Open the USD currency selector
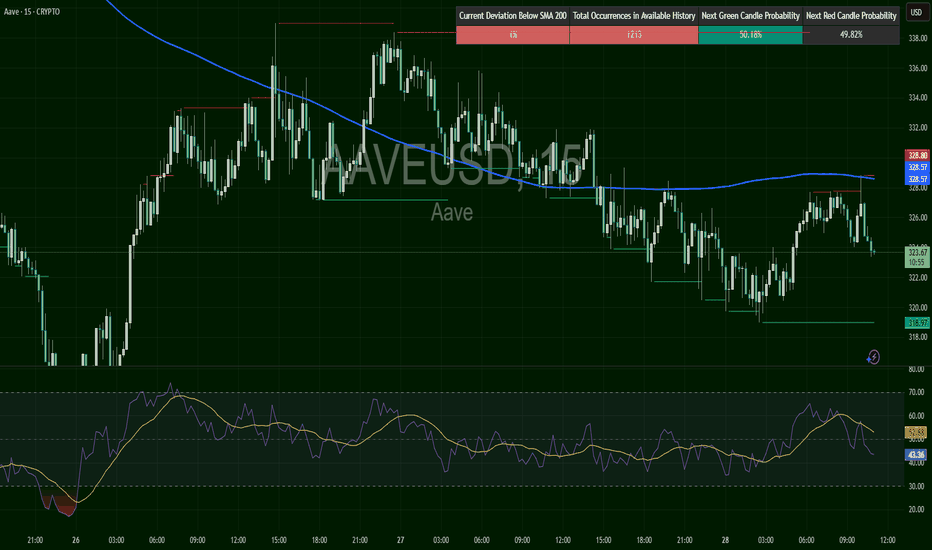Viewport: 932px width, 550px height. pos(916,12)
